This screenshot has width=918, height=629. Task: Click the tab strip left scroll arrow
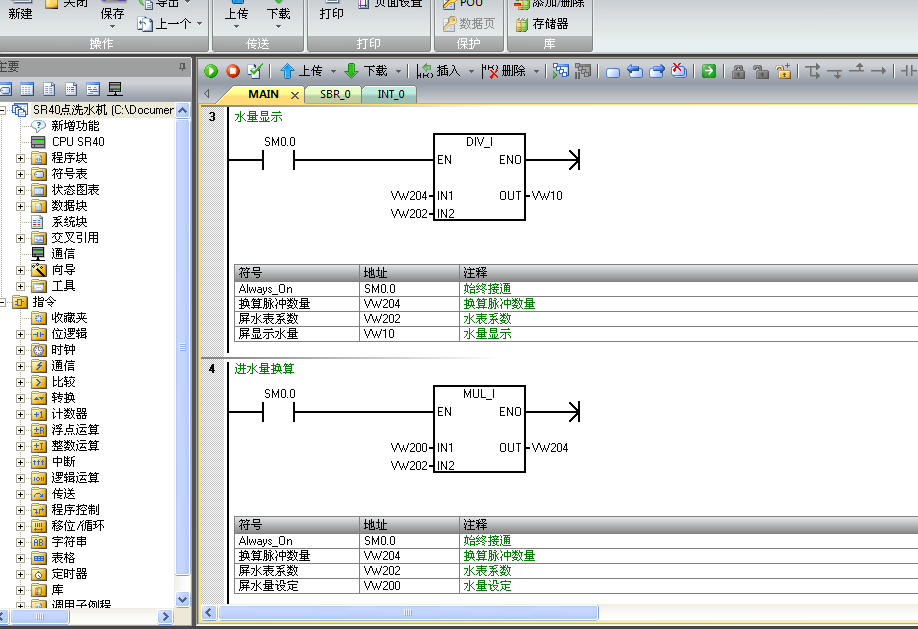pyautogui.click(x=207, y=93)
